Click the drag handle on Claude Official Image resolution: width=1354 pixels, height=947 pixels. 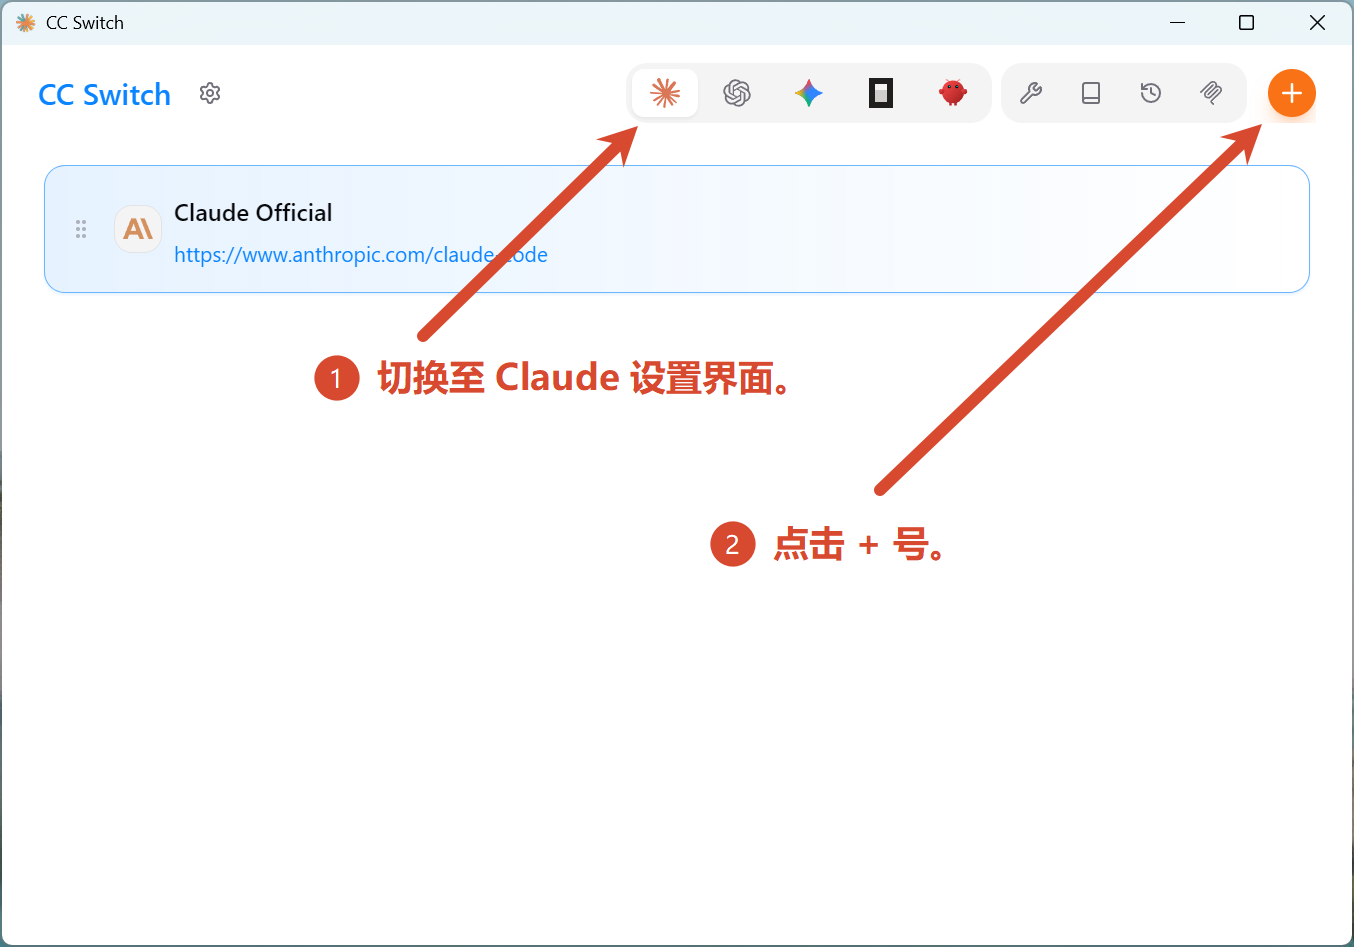click(x=81, y=229)
